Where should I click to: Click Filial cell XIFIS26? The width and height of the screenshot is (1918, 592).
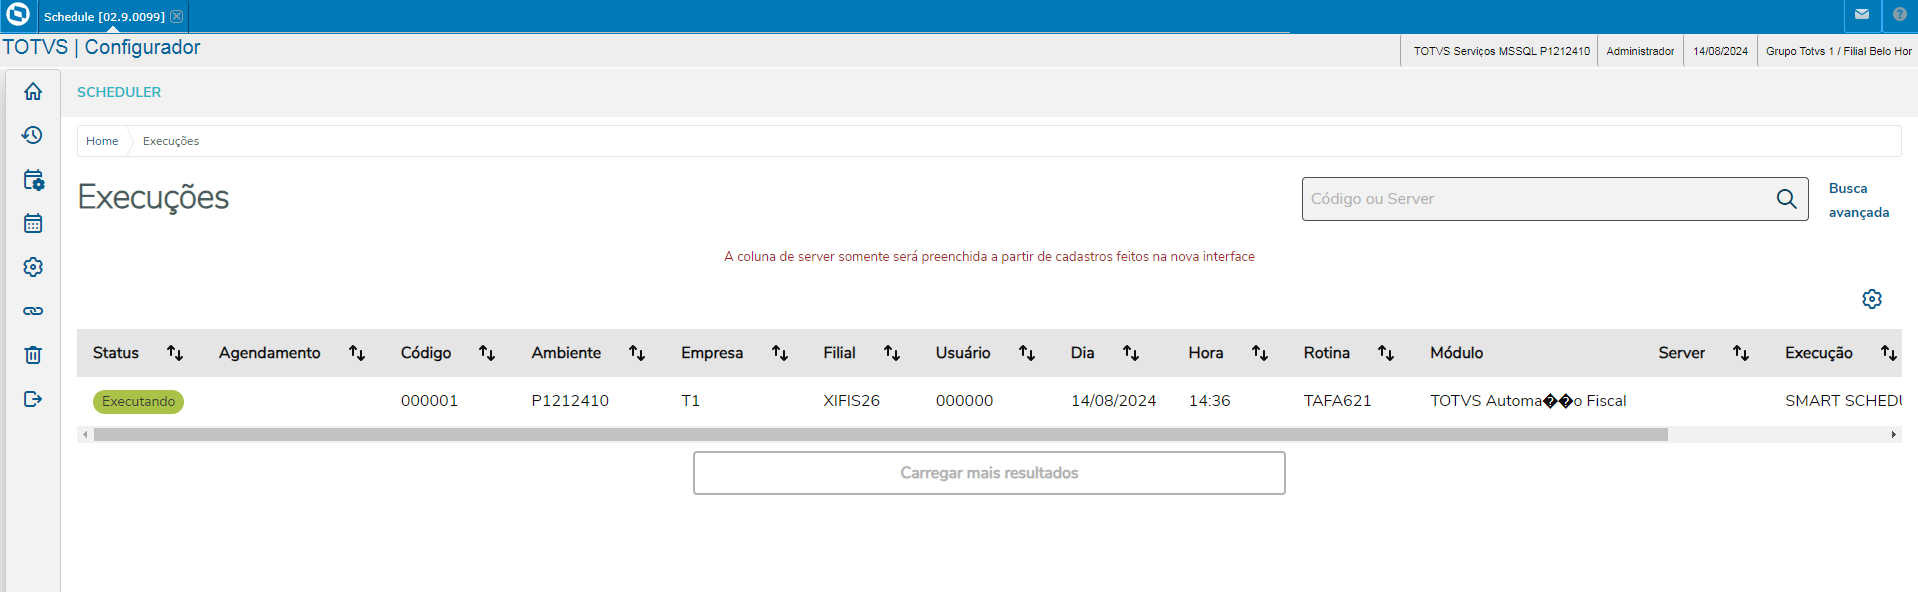coord(851,401)
